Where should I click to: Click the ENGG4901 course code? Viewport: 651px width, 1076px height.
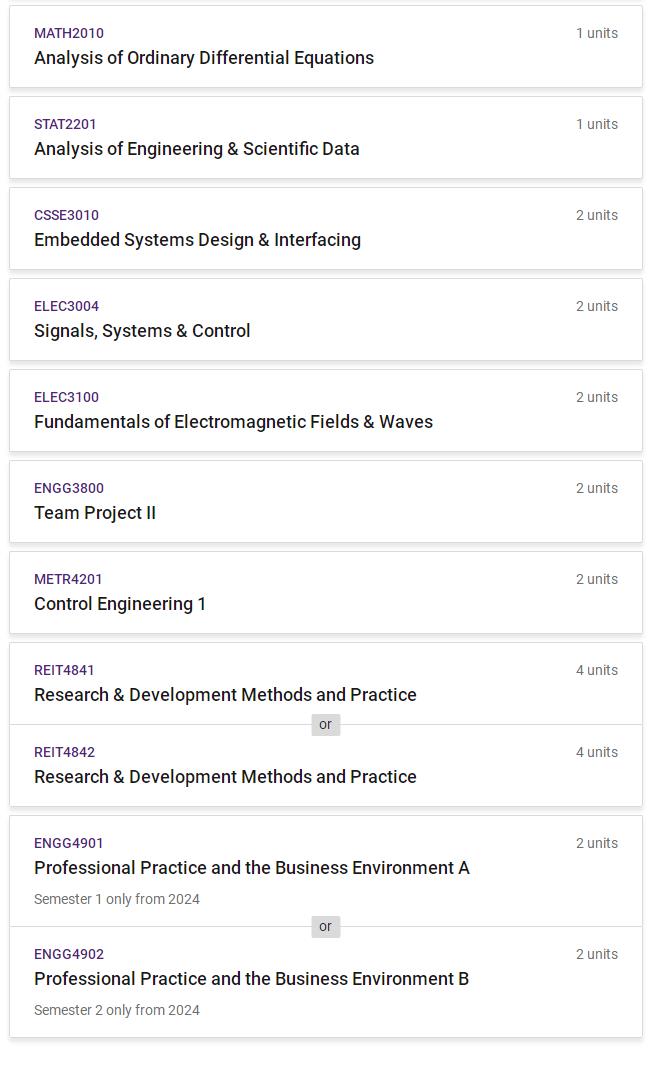(x=69, y=843)
